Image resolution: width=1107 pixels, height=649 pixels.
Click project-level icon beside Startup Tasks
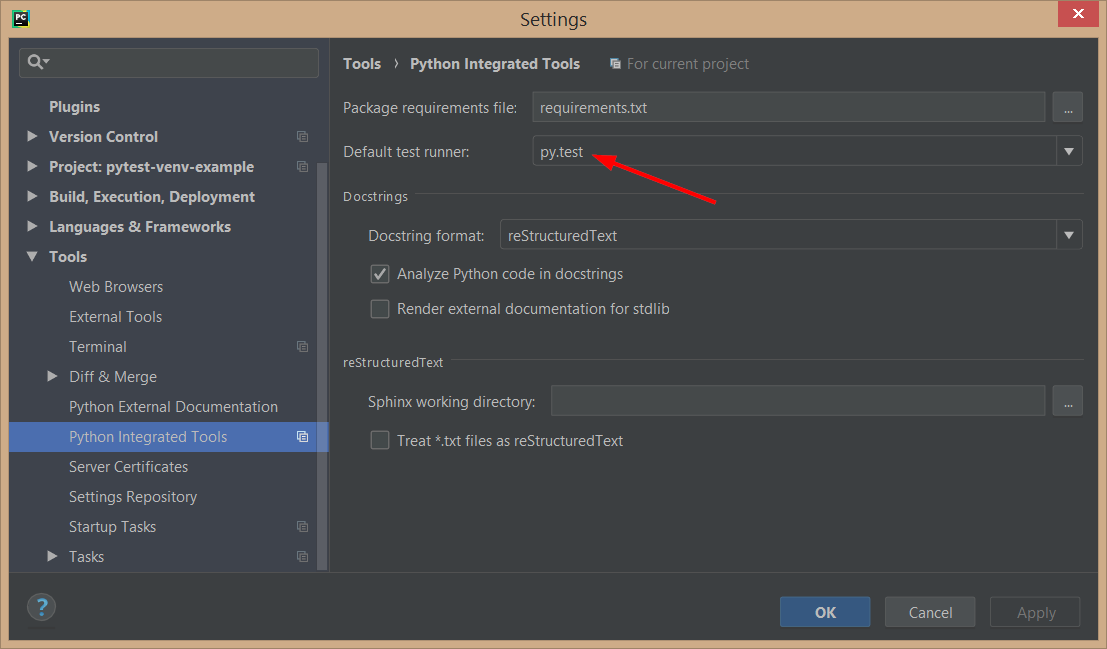(302, 527)
